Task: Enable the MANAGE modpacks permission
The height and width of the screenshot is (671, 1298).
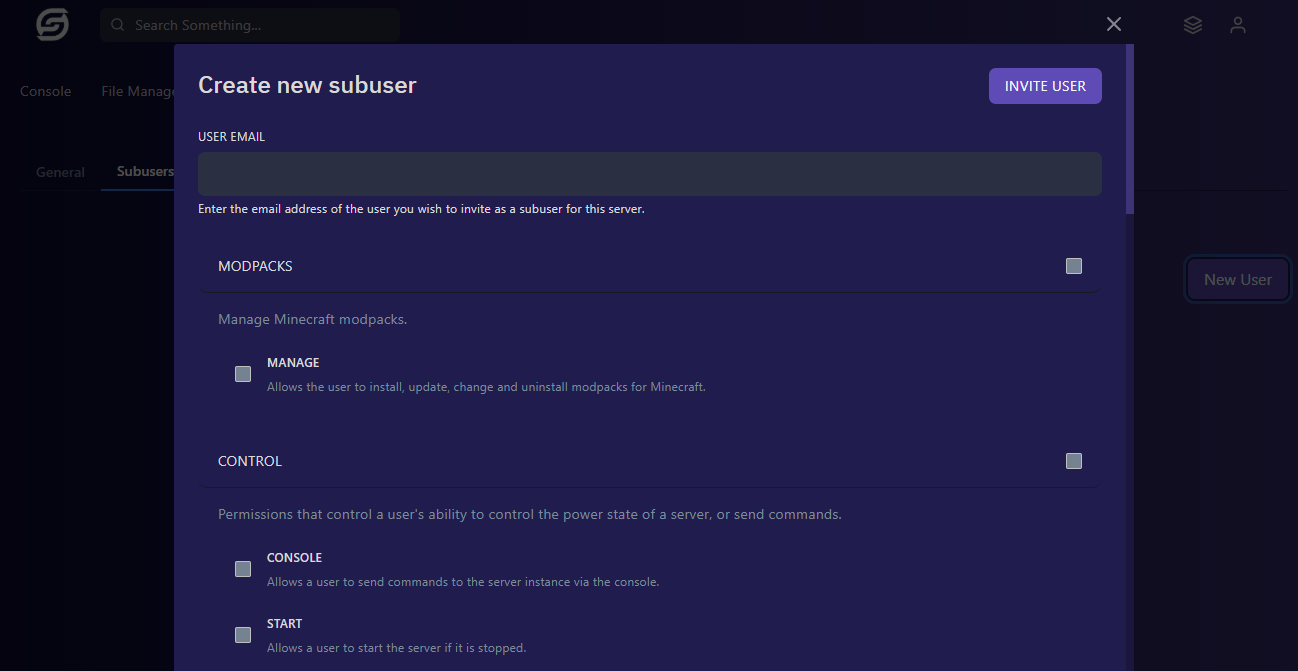Action: tap(242, 373)
